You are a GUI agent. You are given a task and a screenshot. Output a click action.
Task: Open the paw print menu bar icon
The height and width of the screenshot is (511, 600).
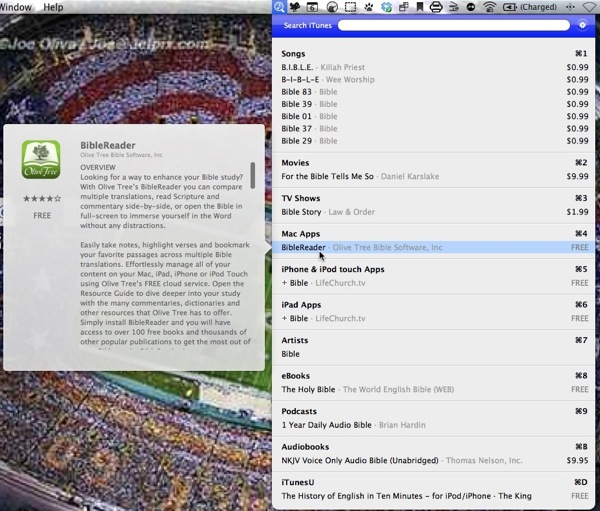point(368,7)
